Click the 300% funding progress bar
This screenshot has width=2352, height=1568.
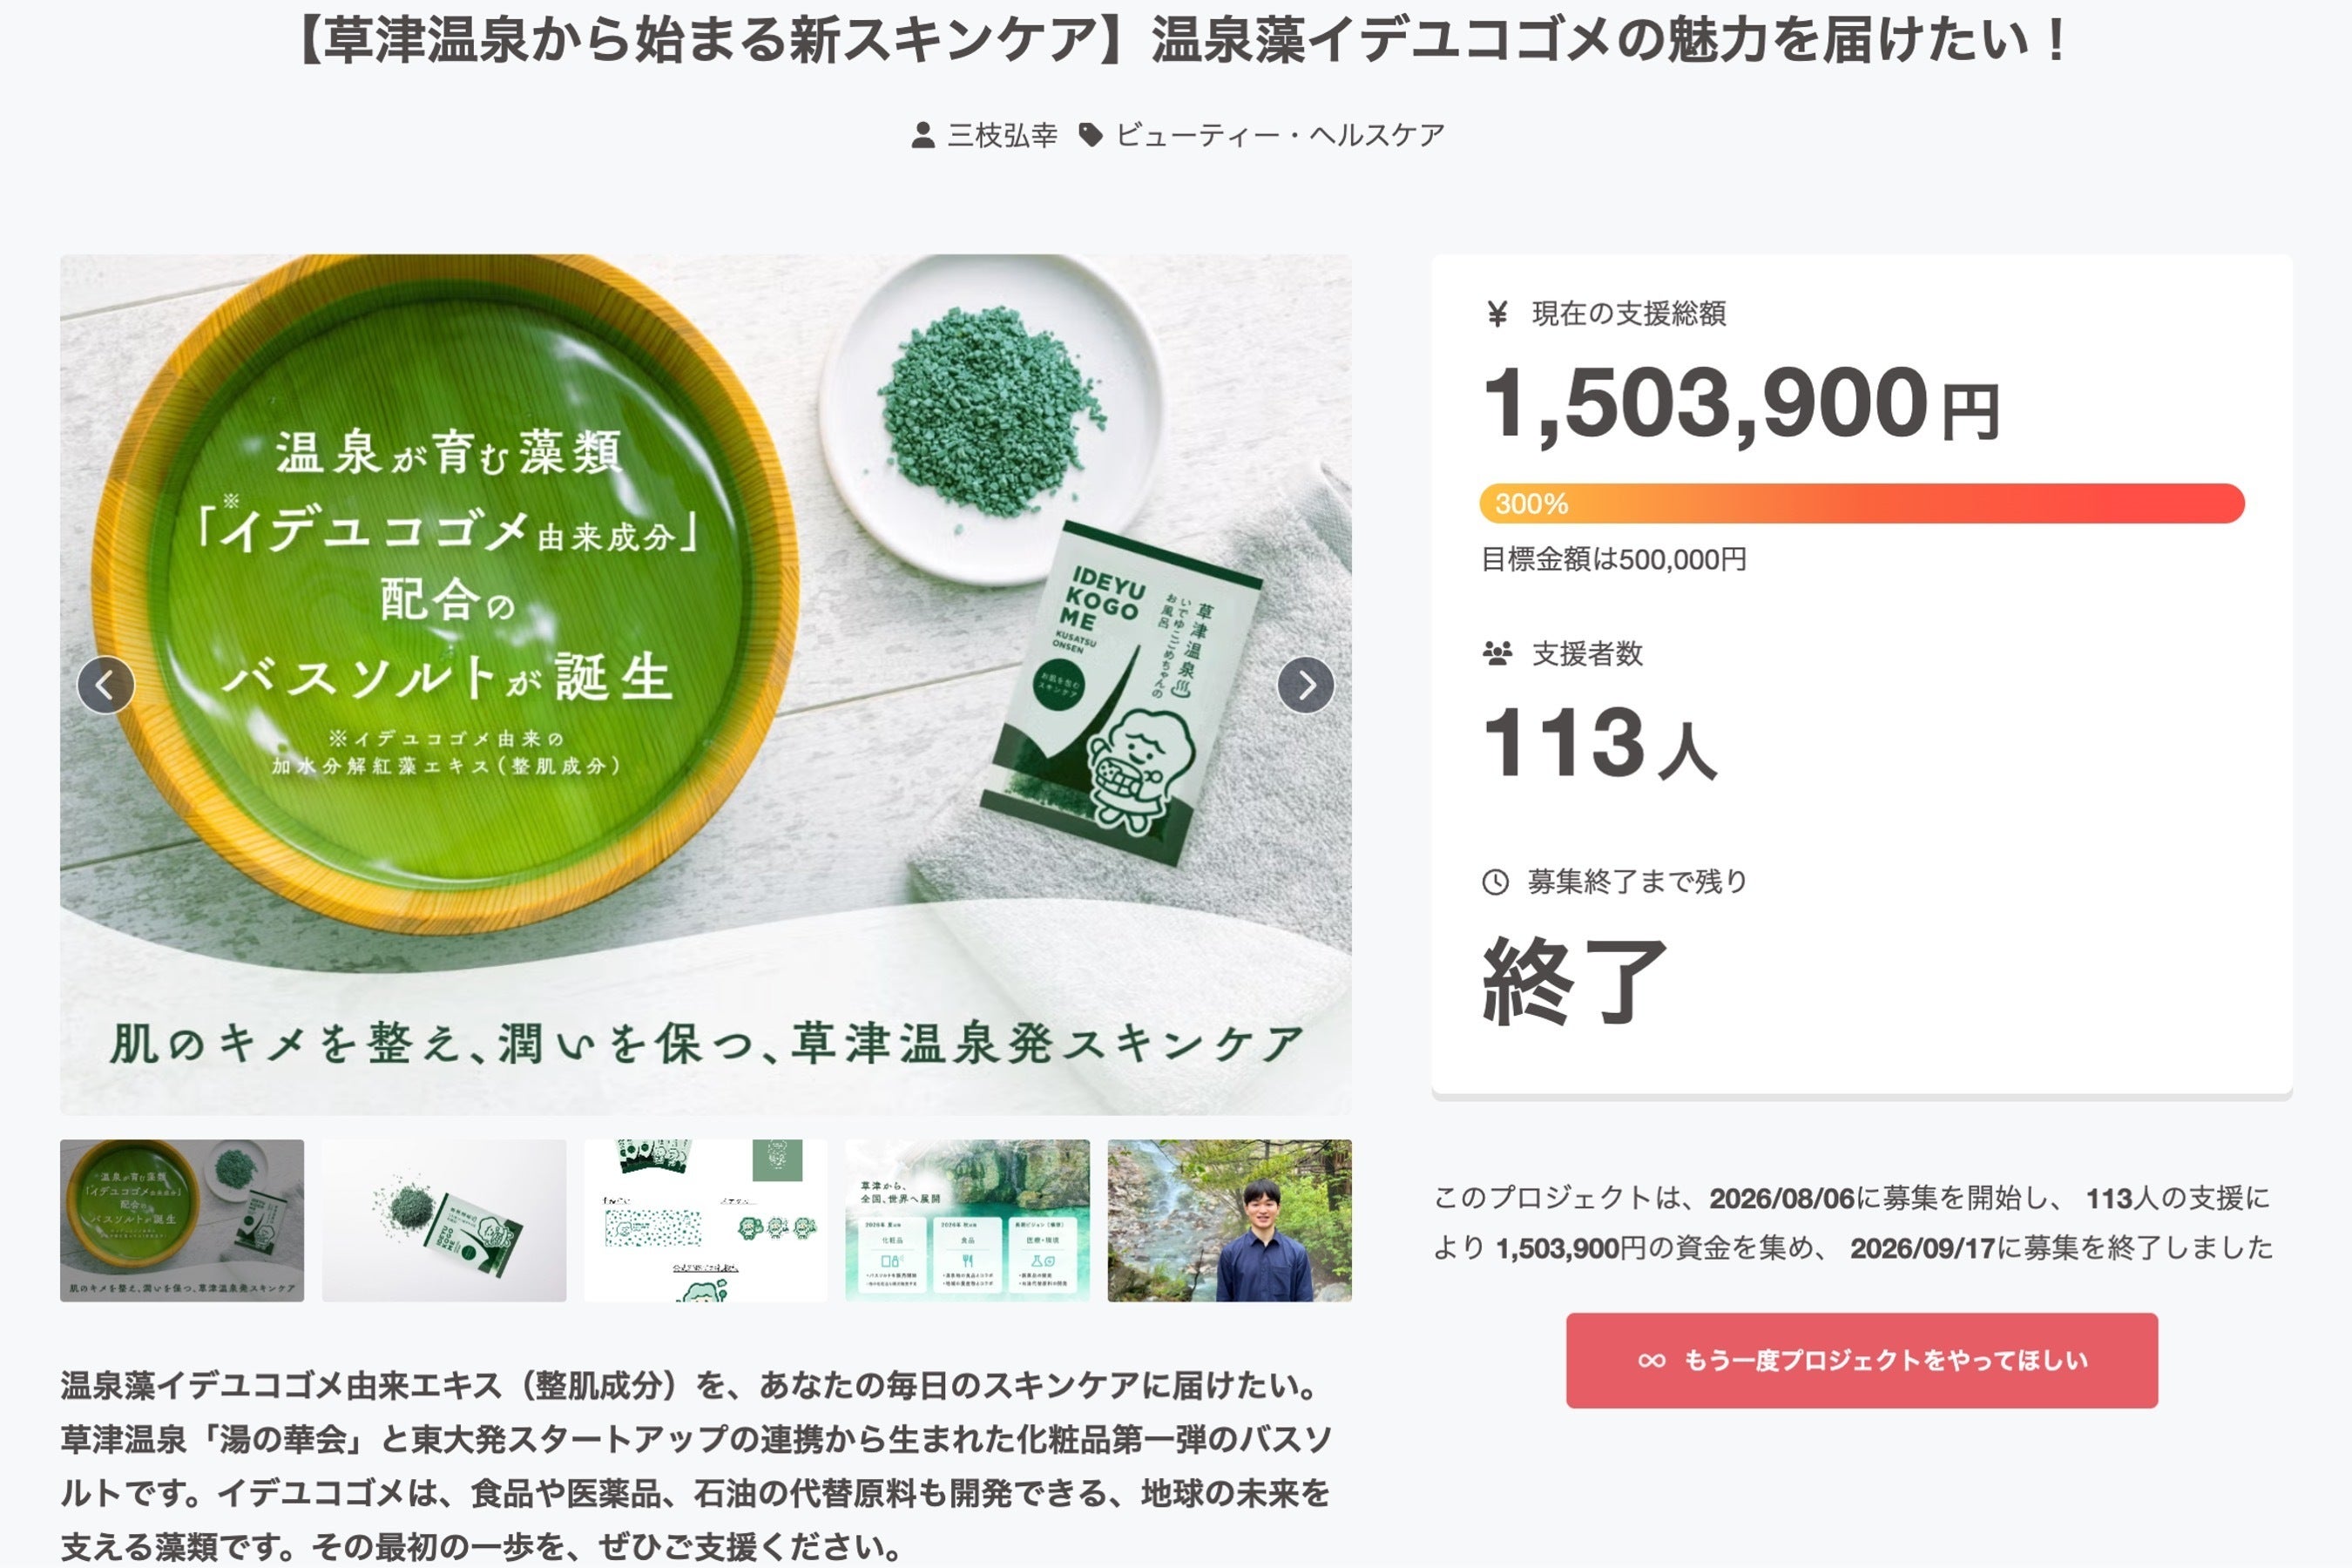tap(1862, 503)
